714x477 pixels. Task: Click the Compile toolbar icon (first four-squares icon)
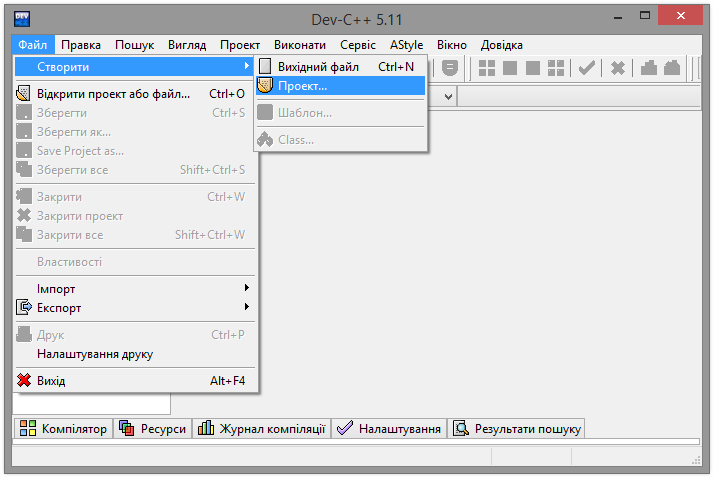pos(487,68)
